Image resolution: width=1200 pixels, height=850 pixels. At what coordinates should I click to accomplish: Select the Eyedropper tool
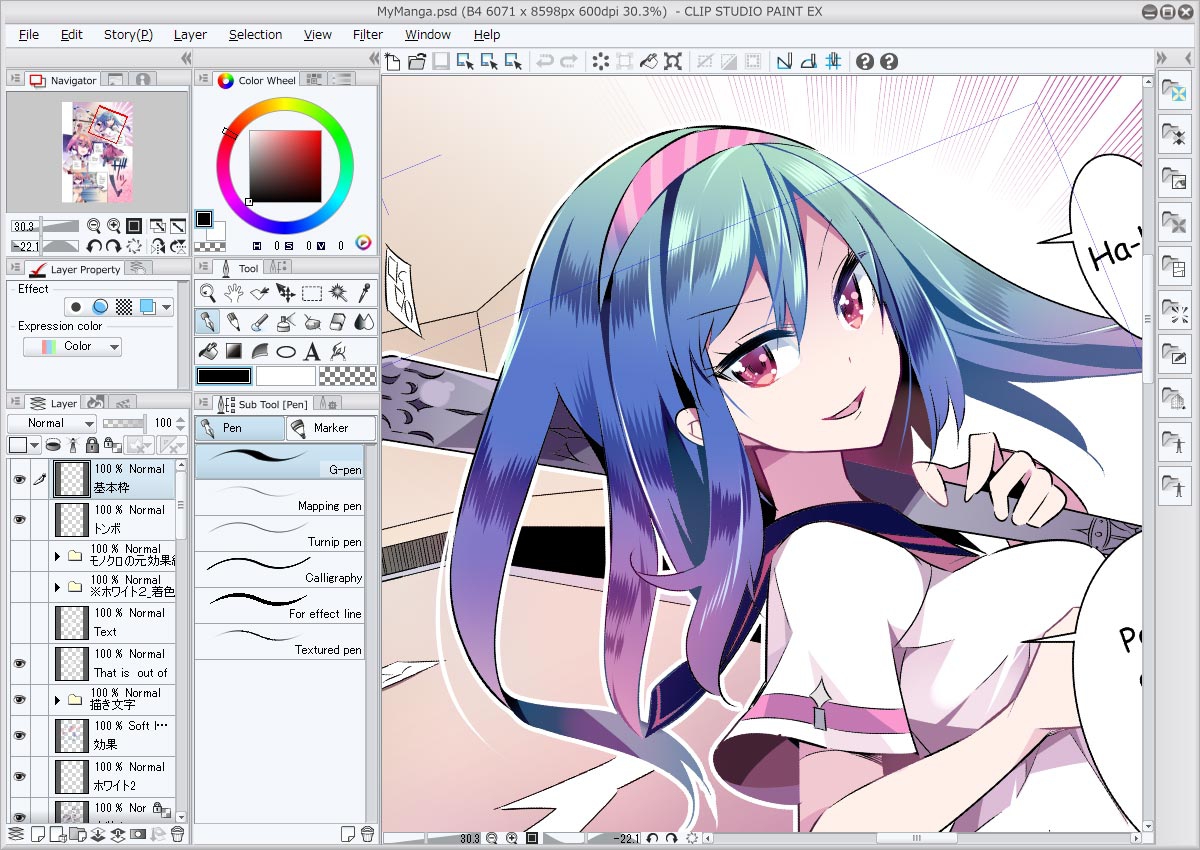[x=365, y=293]
